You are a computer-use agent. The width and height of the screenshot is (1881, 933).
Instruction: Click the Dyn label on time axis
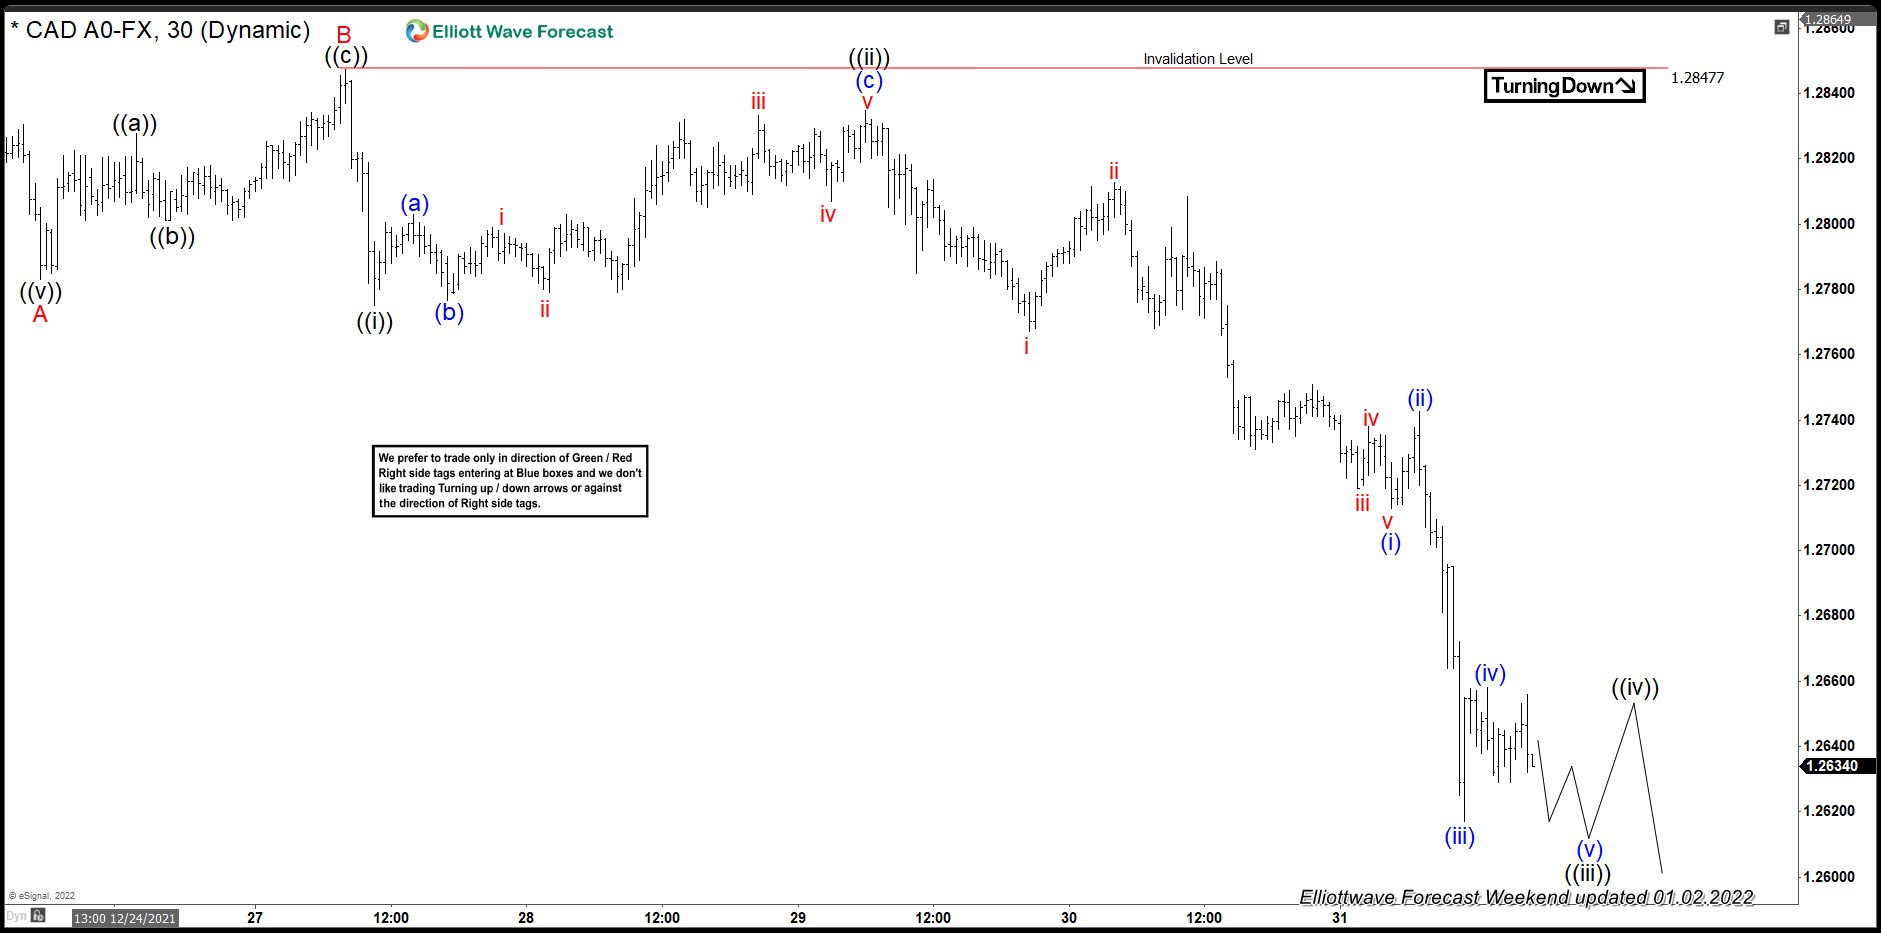pyautogui.click(x=16, y=916)
